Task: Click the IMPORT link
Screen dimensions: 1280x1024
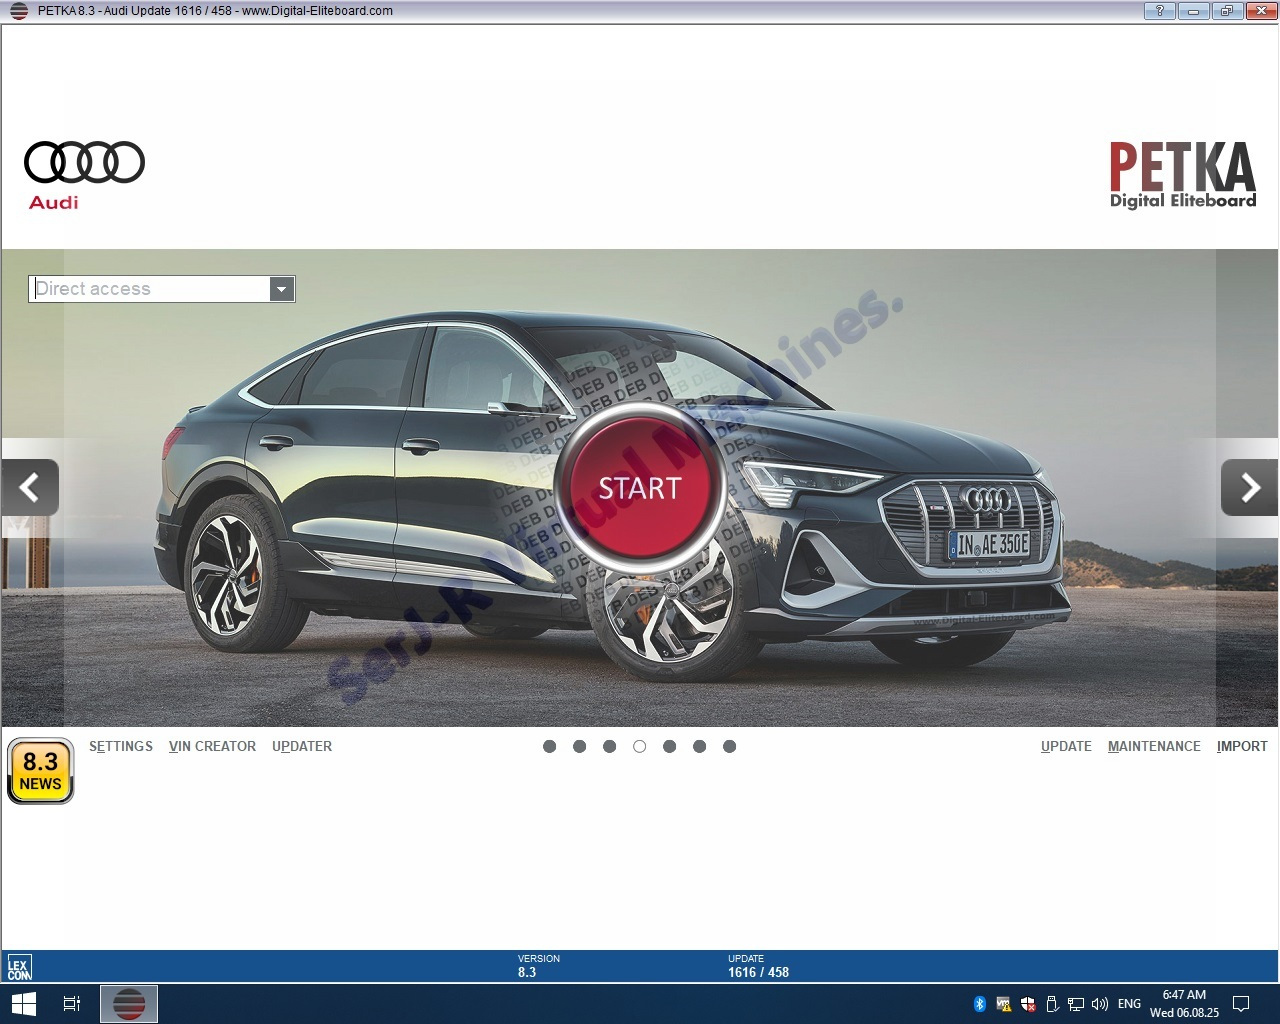Action: (x=1242, y=747)
